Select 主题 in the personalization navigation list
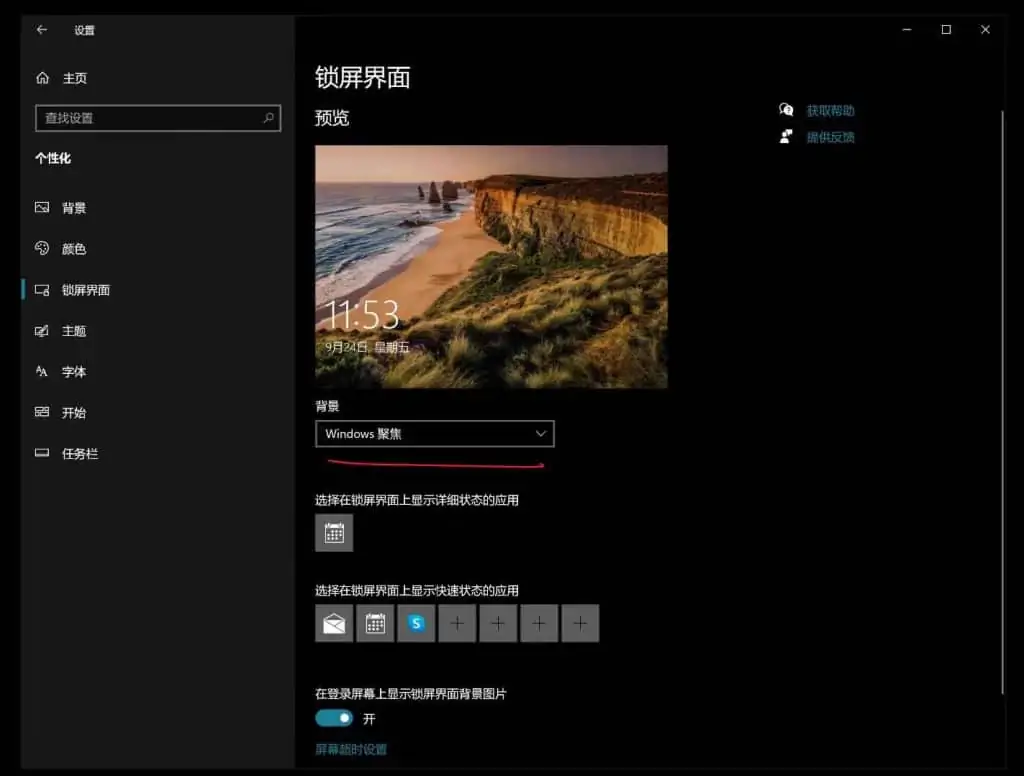 point(40,330)
